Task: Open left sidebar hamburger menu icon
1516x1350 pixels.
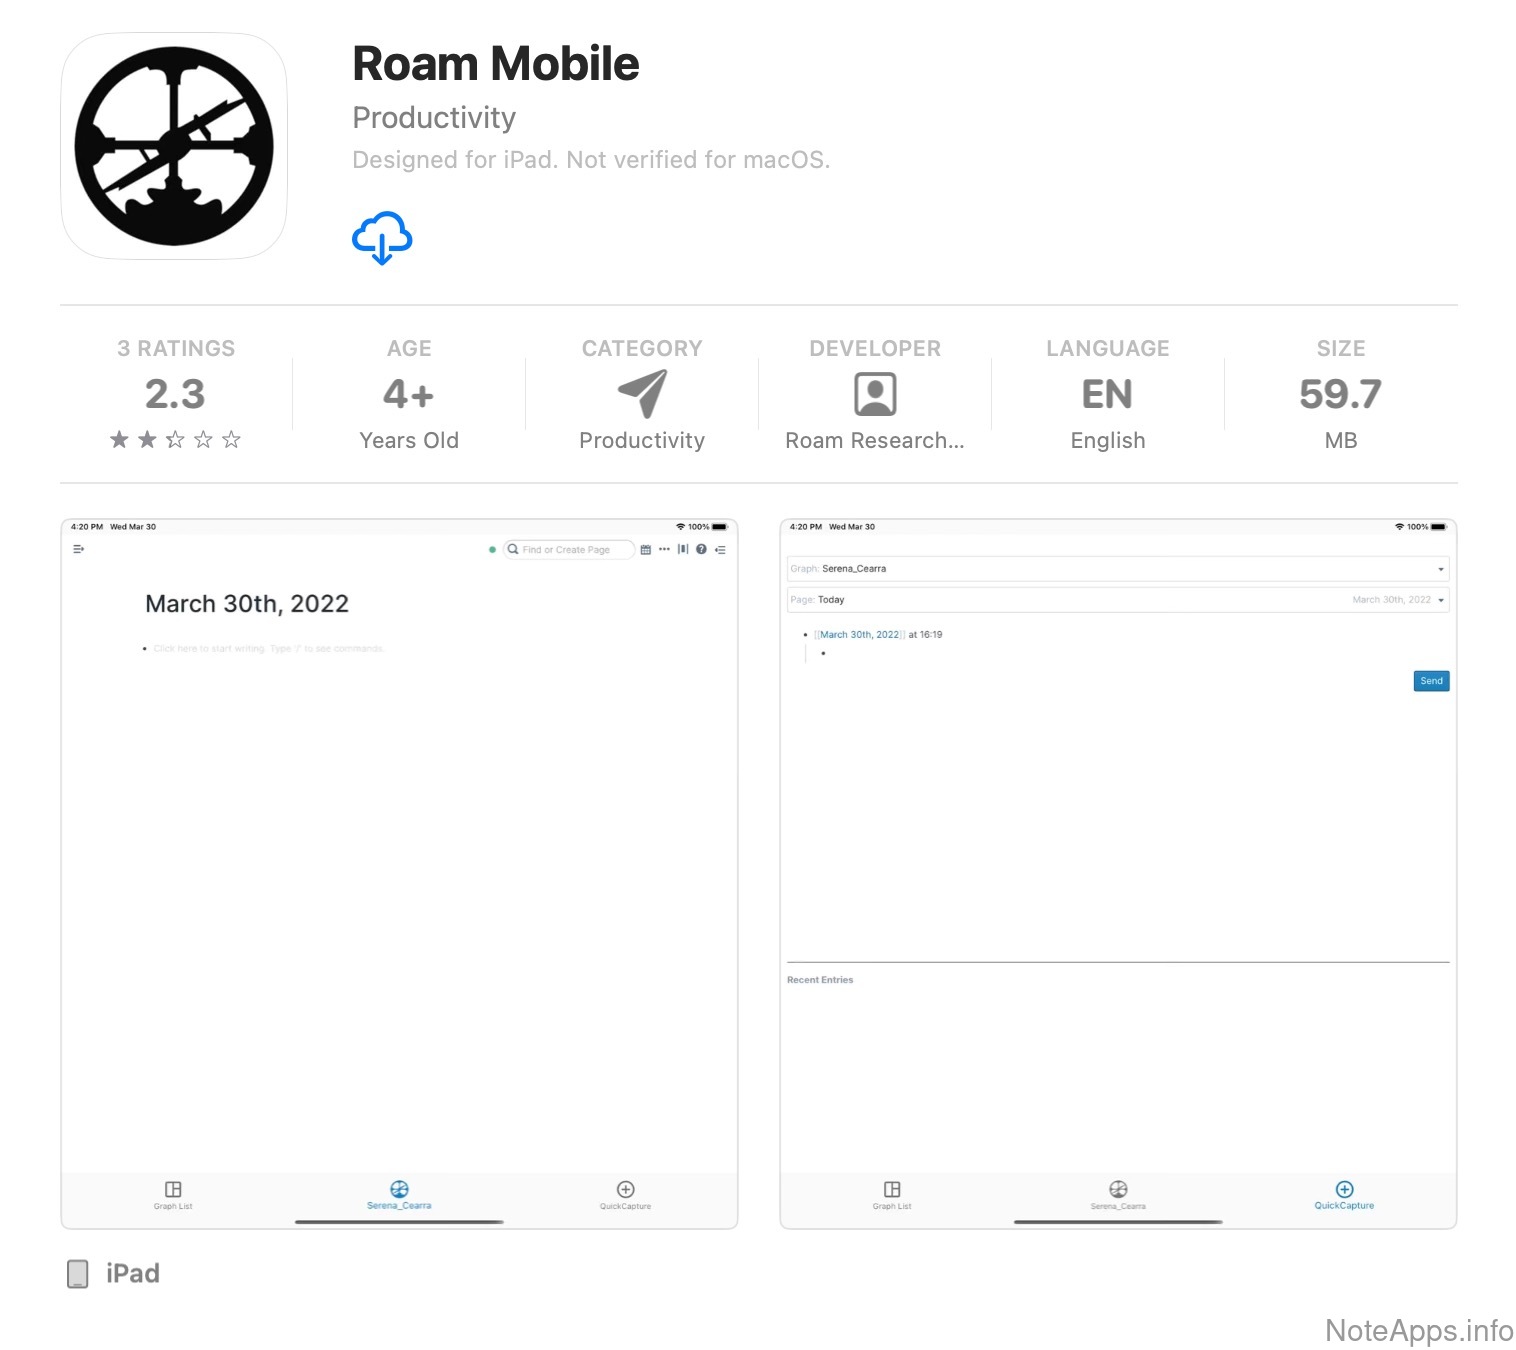Action: [x=78, y=549]
